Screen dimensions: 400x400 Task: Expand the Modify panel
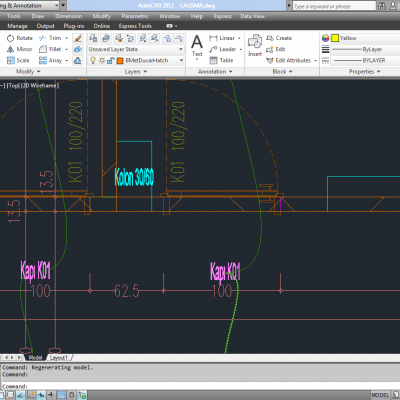(28, 72)
